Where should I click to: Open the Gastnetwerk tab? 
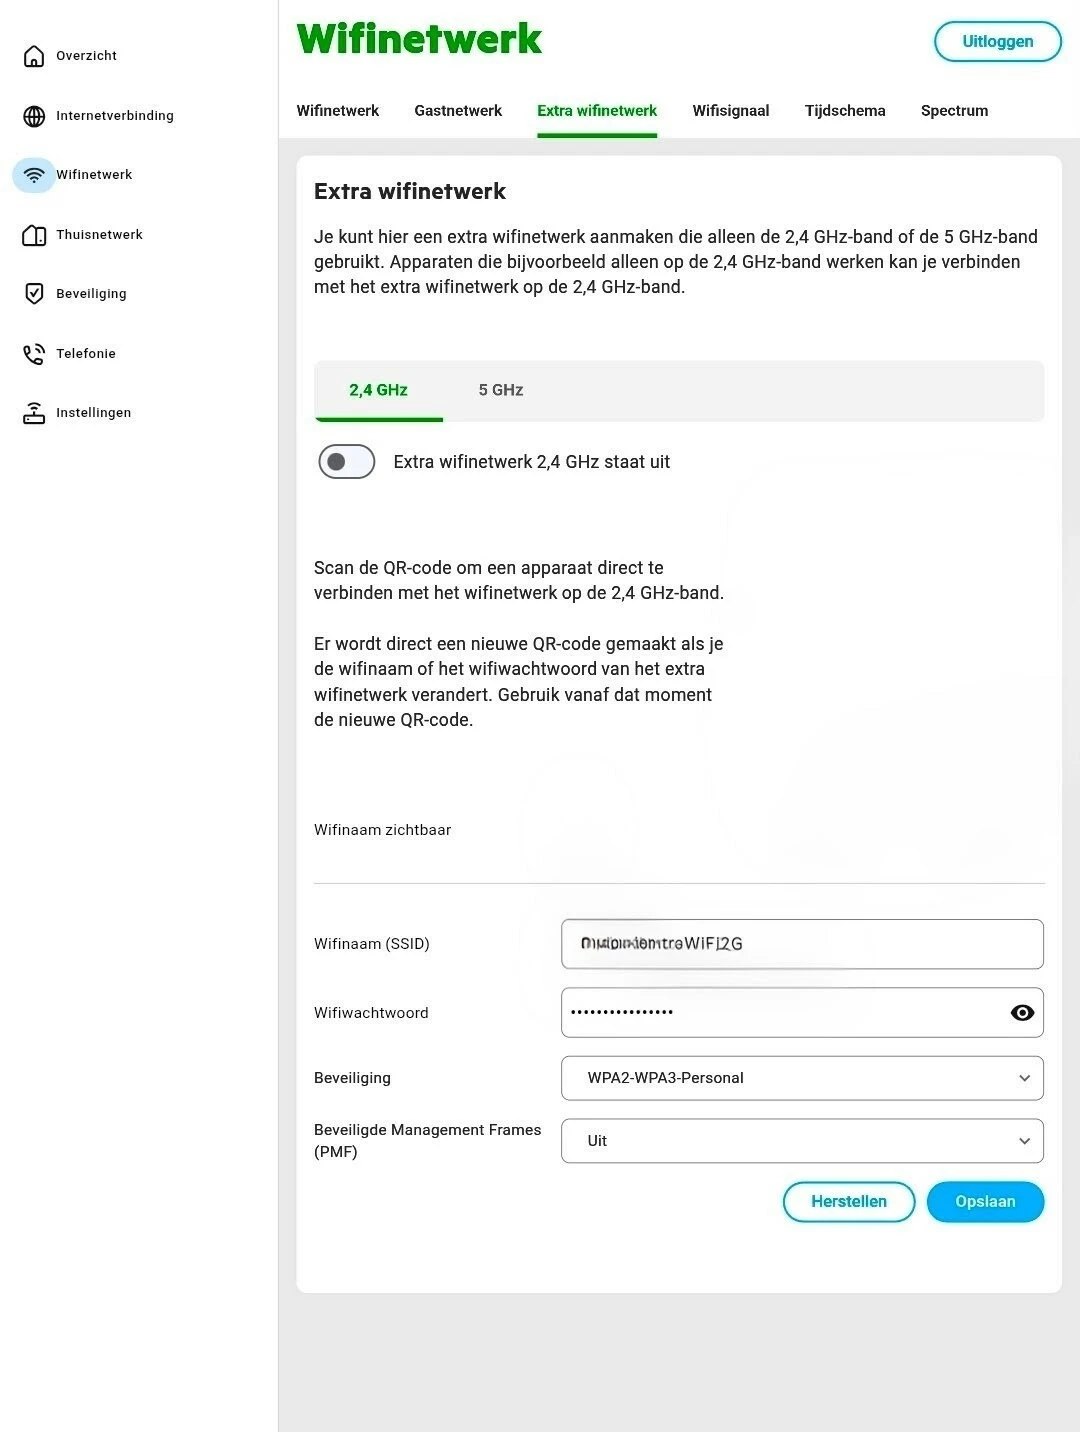[x=458, y=111]
